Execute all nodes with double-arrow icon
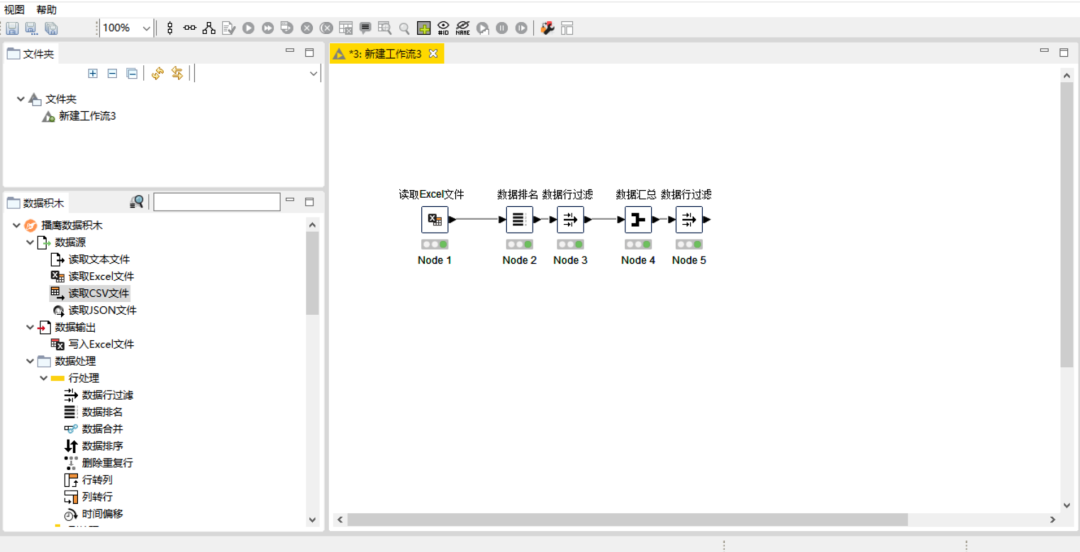The height and width of the screenshot is (552, 1080). click(267, 28)
